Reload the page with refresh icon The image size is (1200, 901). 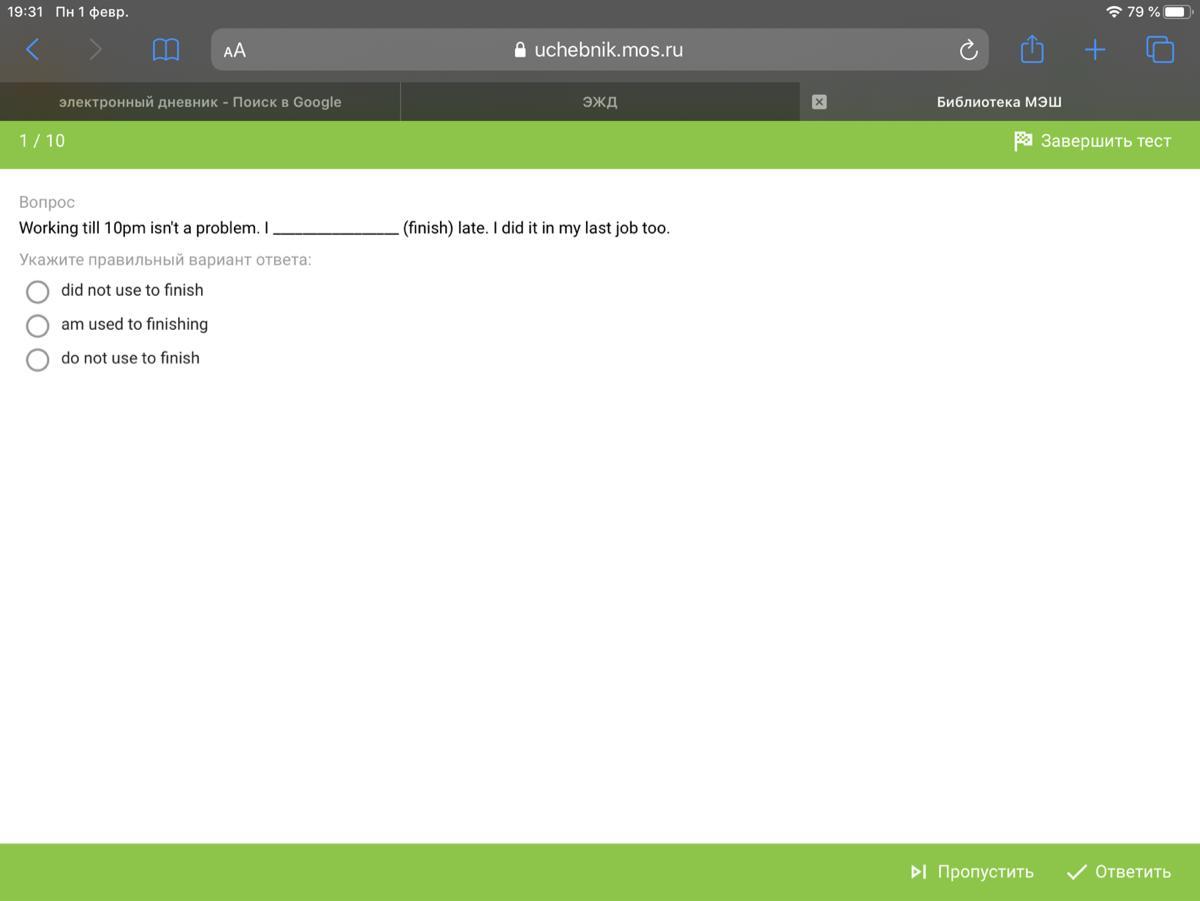967,50
